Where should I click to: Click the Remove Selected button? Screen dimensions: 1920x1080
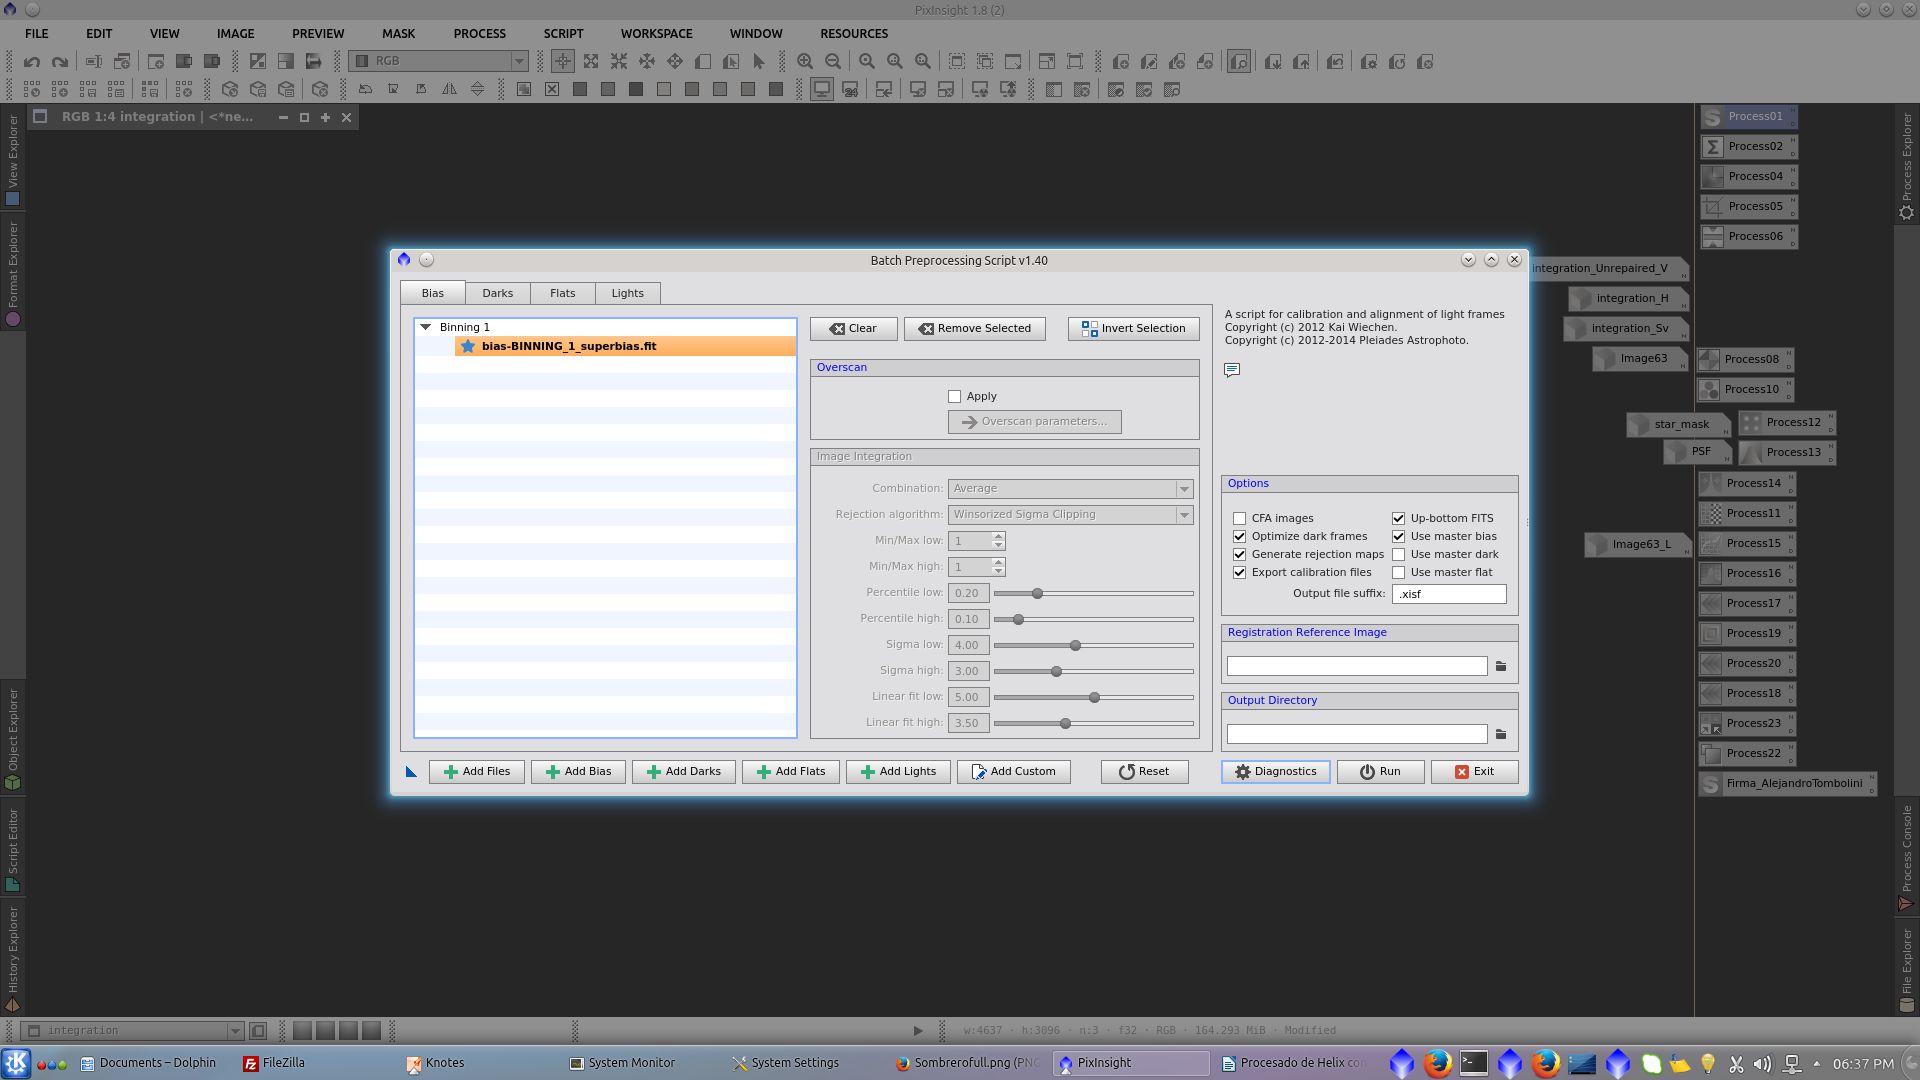click(x=974, y=328)
